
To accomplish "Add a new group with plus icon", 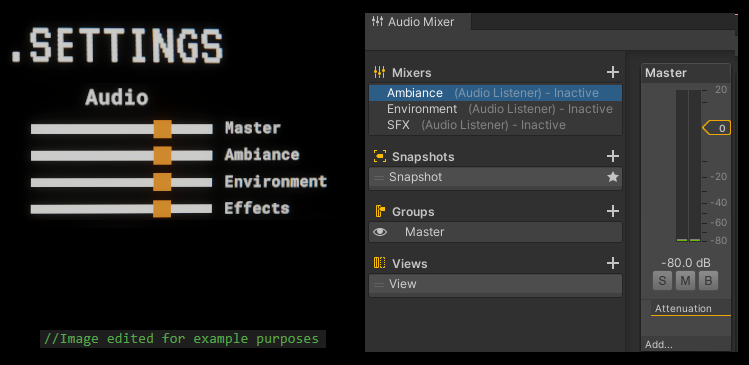I will coord(612,211).
